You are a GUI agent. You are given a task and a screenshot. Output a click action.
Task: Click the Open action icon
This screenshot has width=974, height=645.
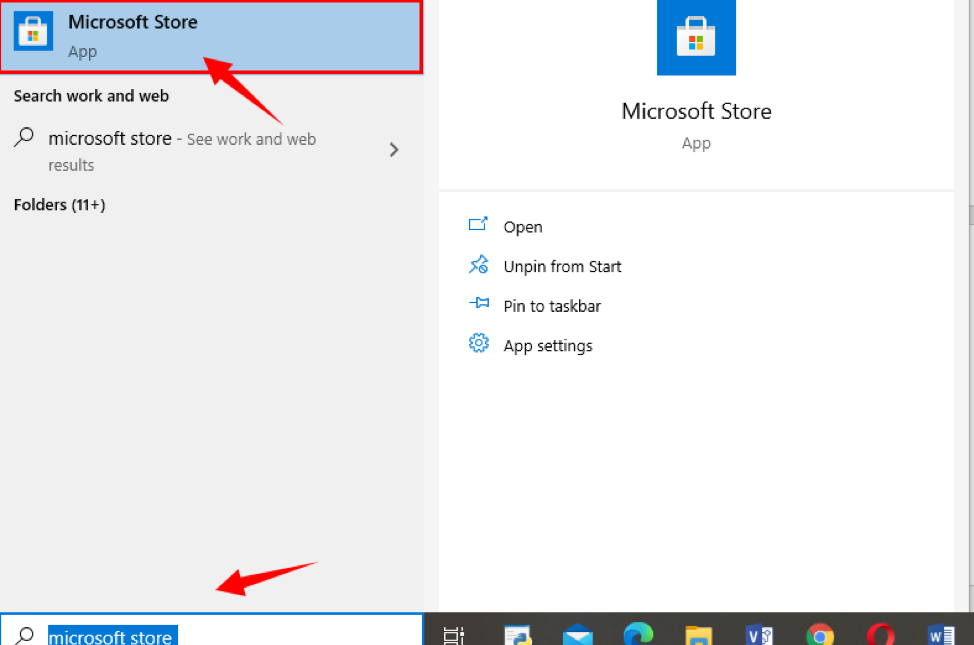coord(478,224)
